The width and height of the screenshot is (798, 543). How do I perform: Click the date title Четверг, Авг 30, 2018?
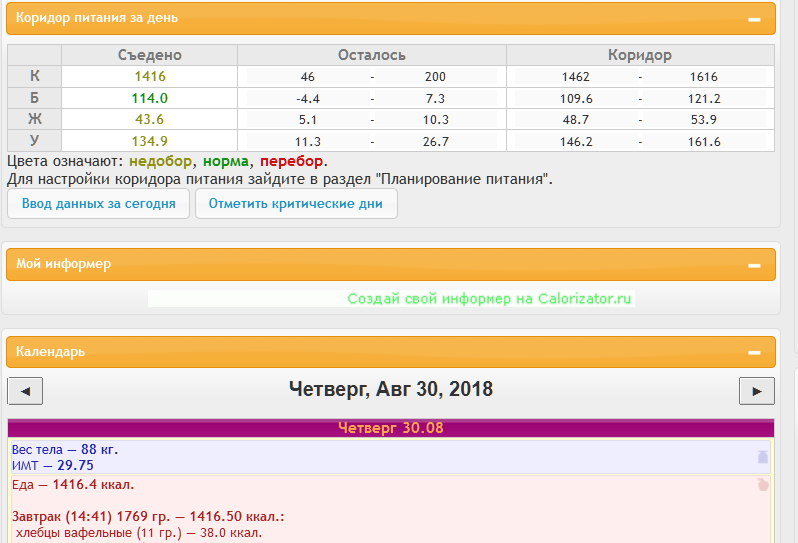390,390
